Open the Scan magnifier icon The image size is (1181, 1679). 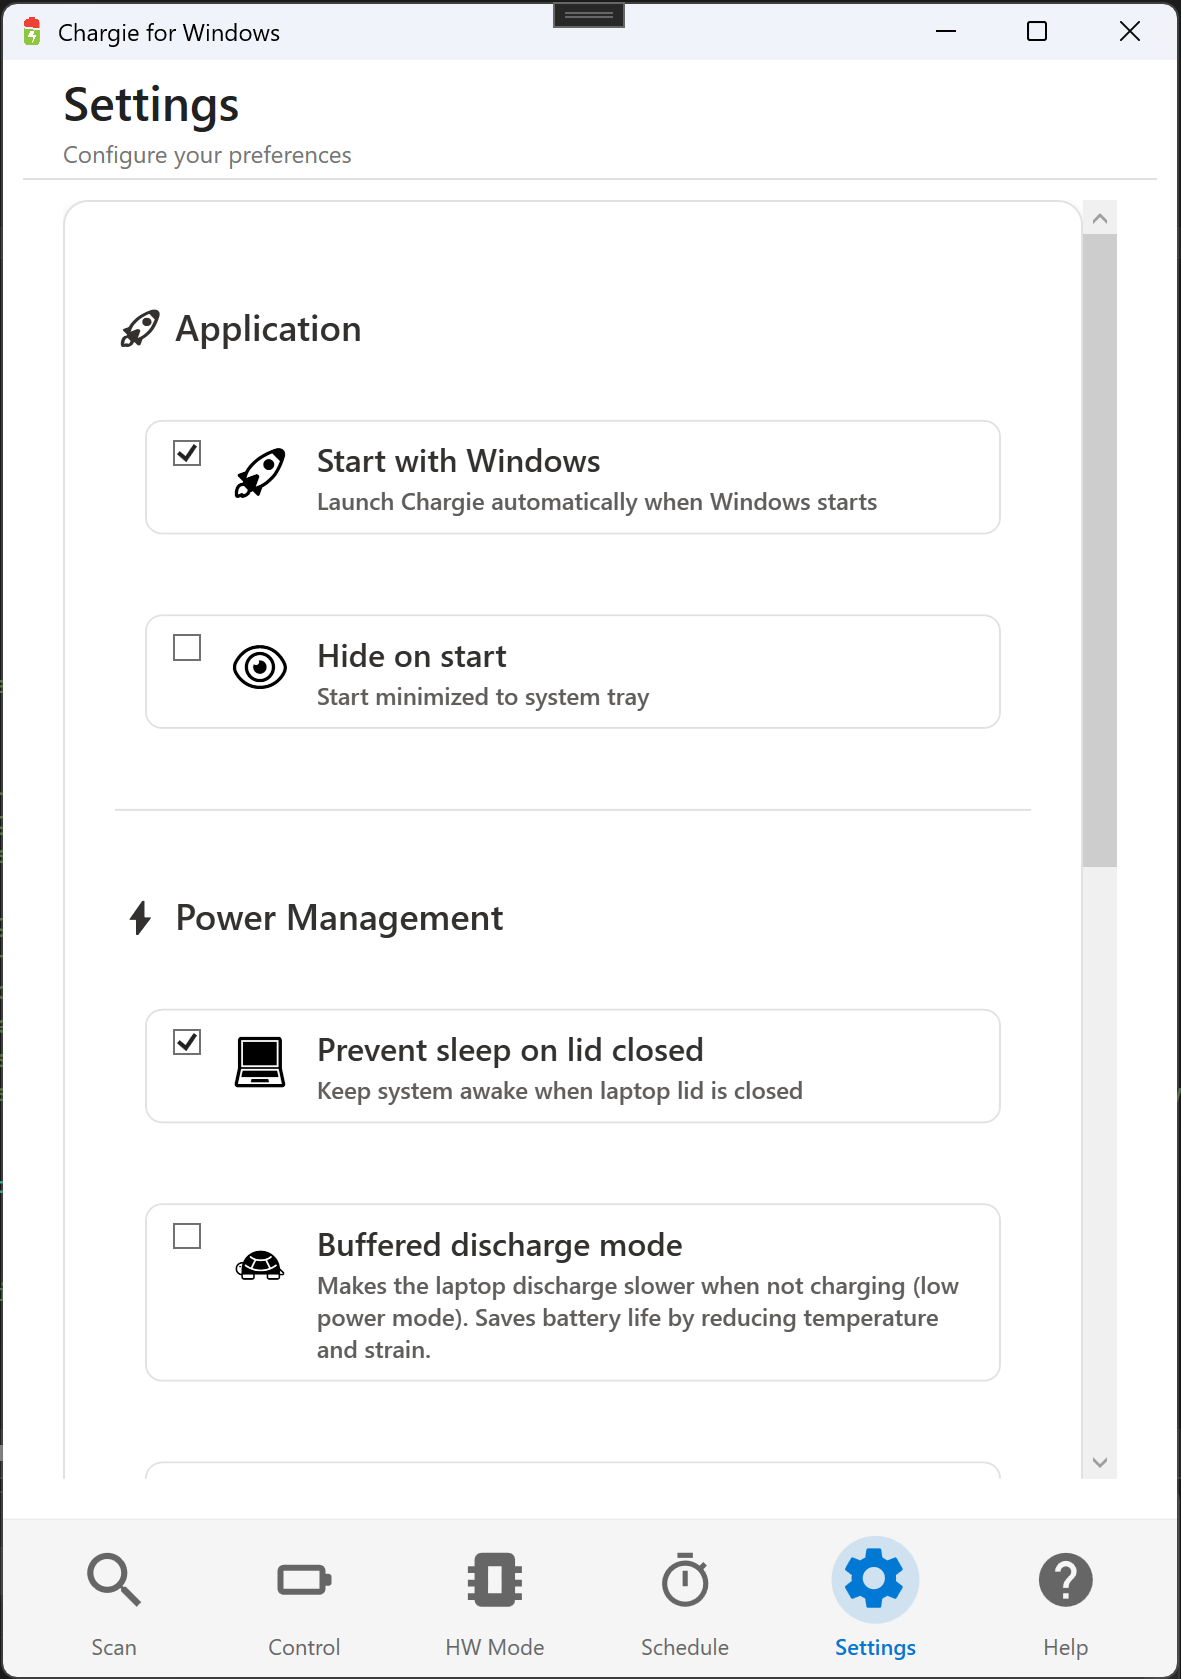[x=113, y=1580]
